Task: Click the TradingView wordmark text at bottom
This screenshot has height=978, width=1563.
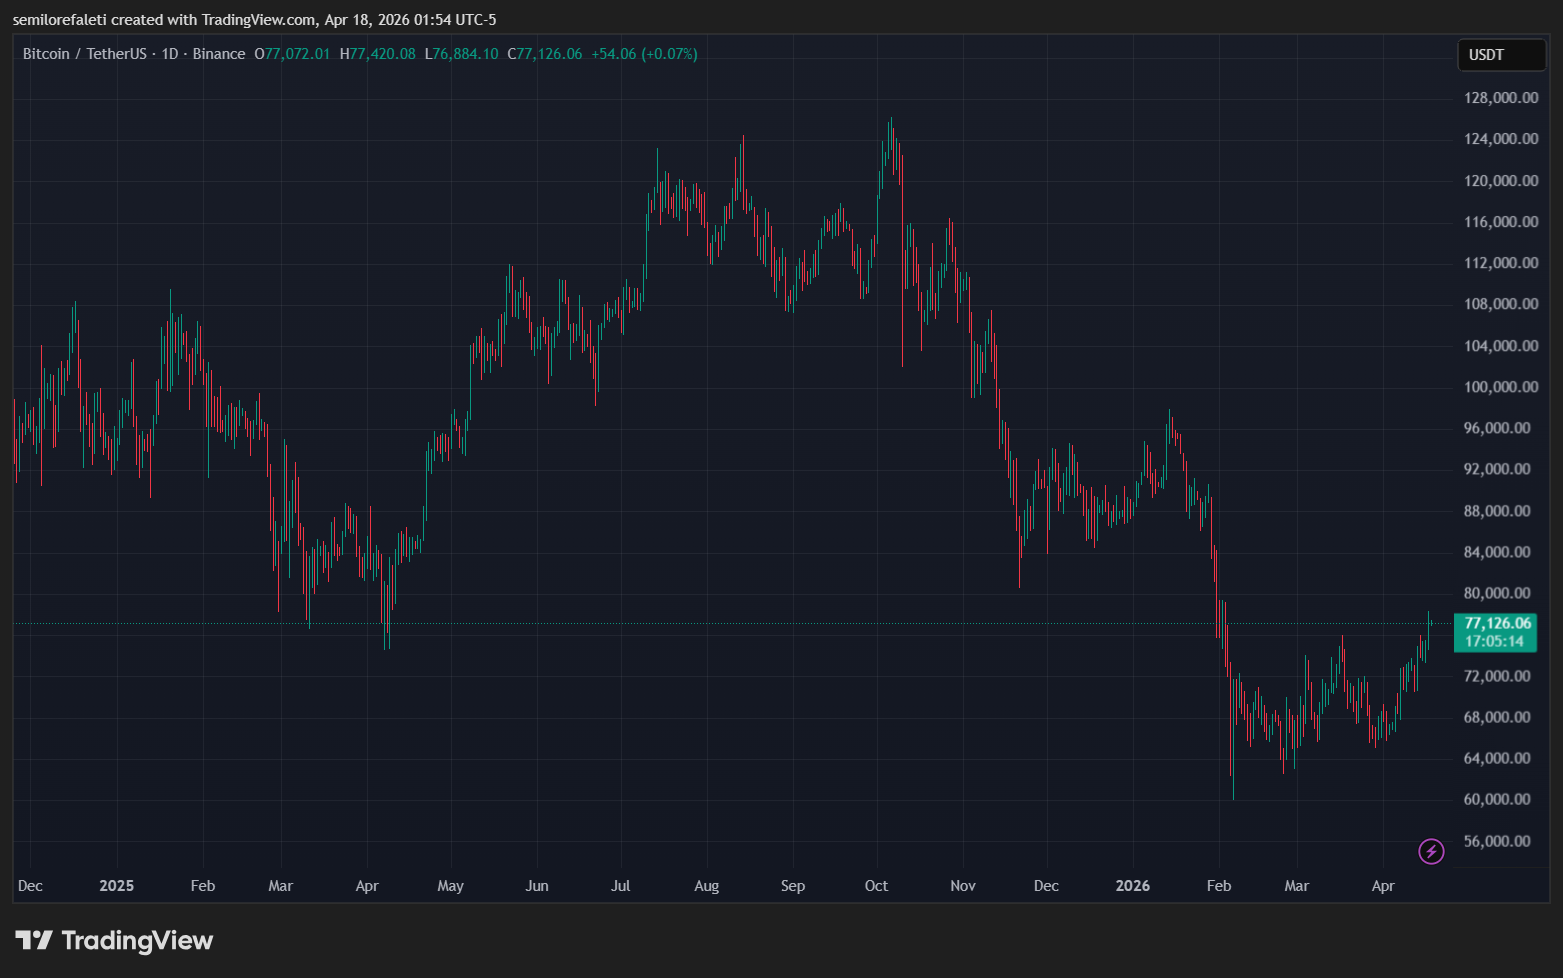Action: pos(137,940)
